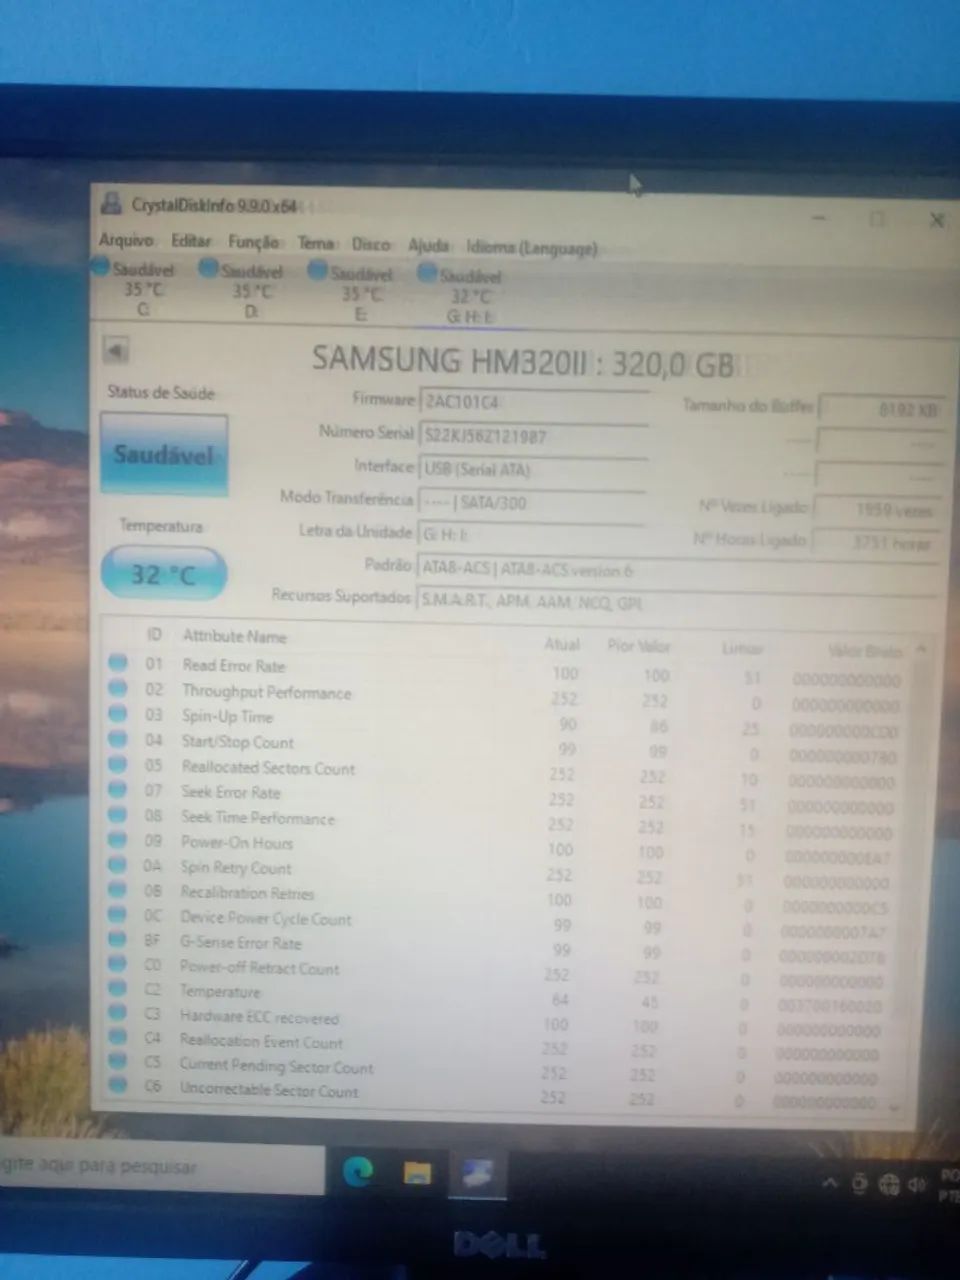This screenshot has height=1280, width=960.
Task: Click the Interface field USB (Serial ATA)
Action: tap(532, 469)
